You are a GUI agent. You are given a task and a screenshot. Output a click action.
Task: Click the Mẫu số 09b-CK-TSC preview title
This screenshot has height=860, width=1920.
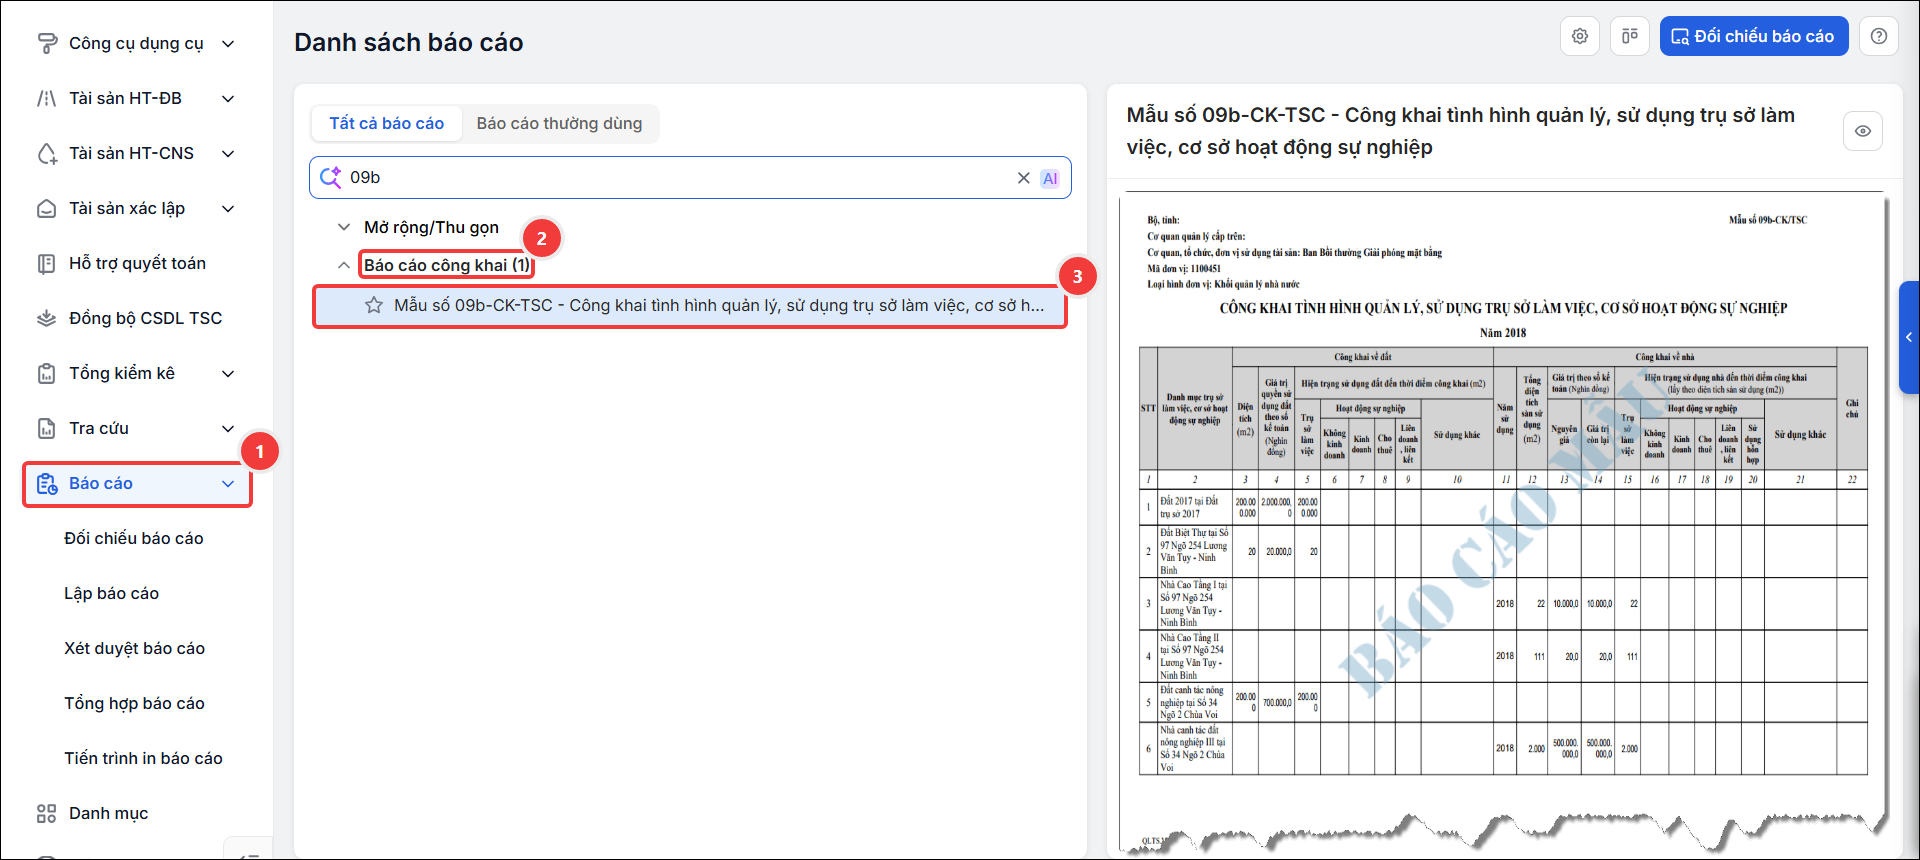click(1461, 131)
